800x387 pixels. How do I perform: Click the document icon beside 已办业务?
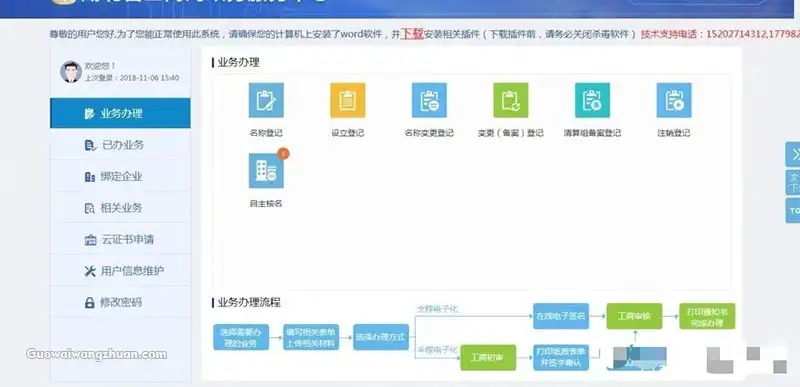90,146
